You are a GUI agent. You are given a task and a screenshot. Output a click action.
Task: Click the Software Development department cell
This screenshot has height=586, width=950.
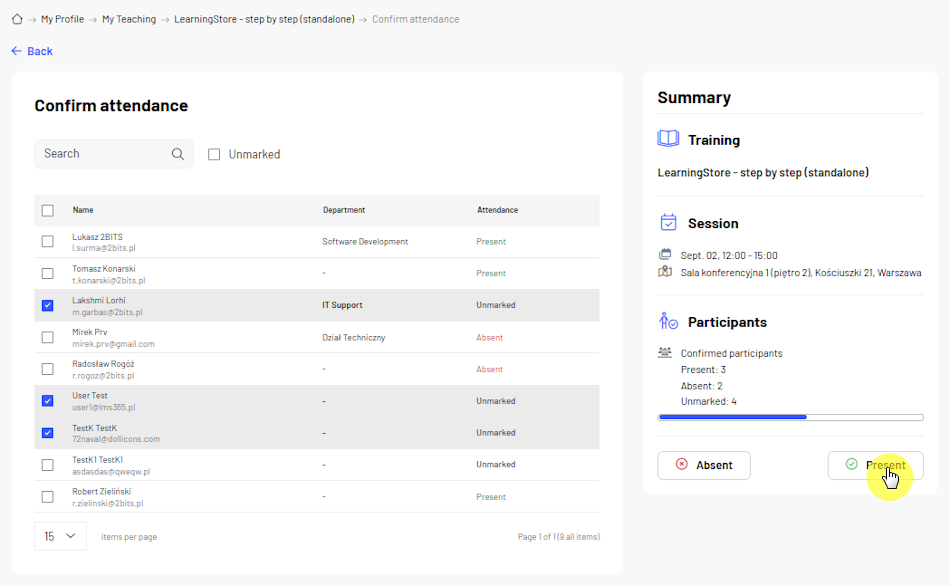(365, 242)
